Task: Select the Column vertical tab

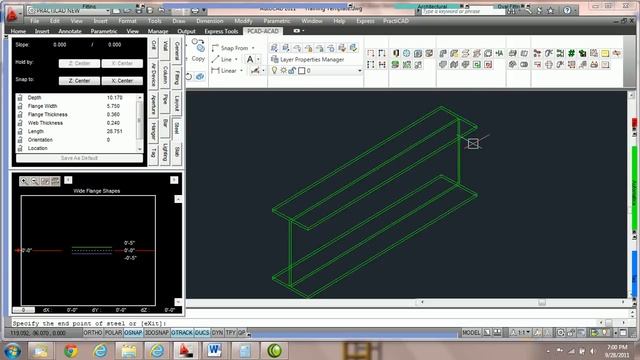Action: (165, 75)
